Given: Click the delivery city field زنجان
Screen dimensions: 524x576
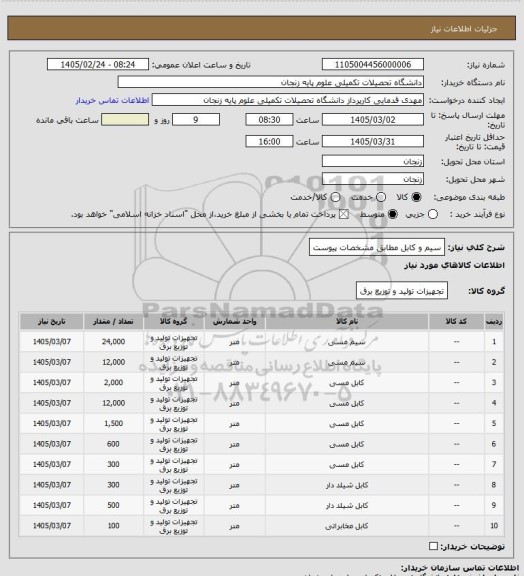Looking at the screenshot, I should (373, 179).
